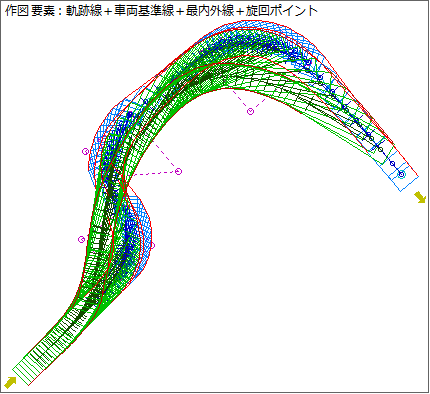Screen dimensions: 430x394
Task: Click the yellow entry arrow beside the green start vehicle
Action: (10, 382)
